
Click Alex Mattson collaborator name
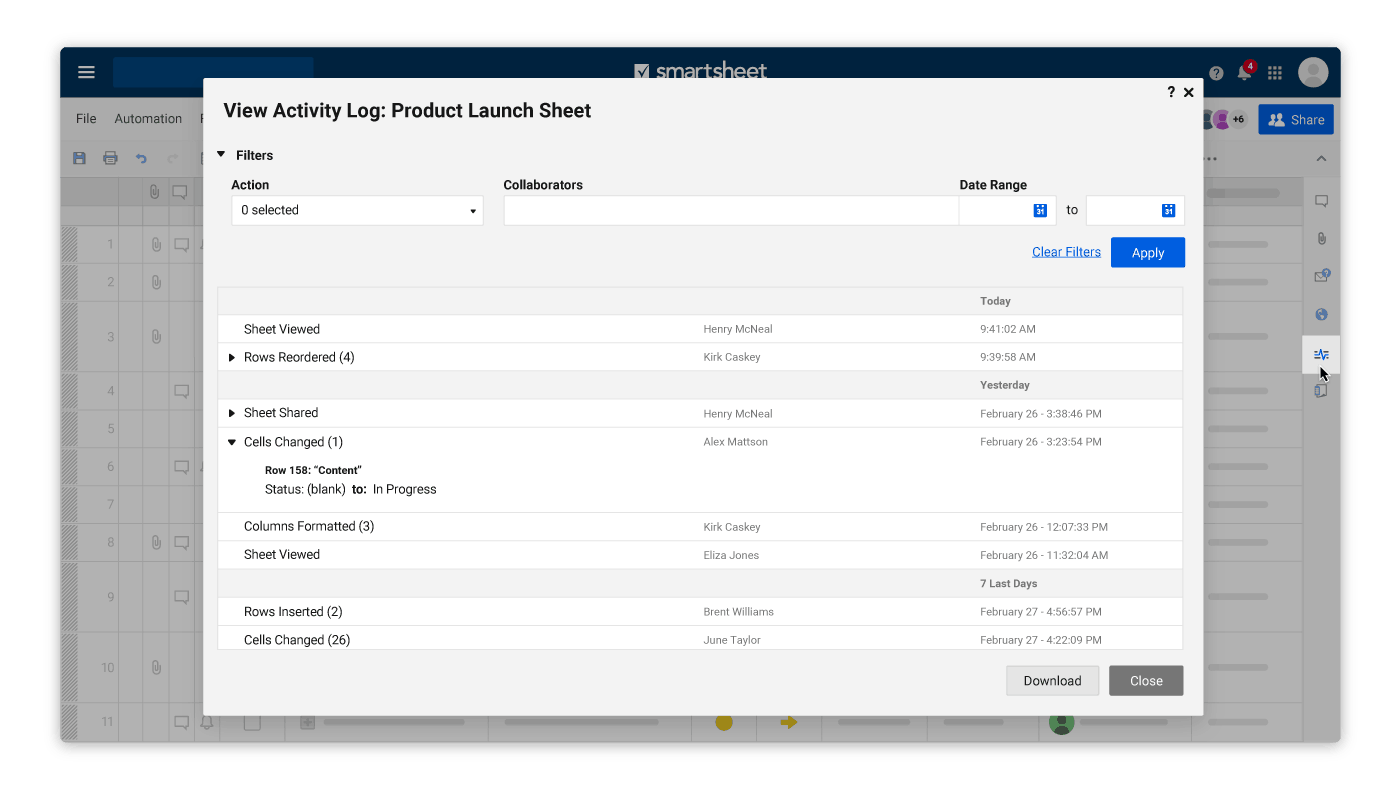[736, 442]
